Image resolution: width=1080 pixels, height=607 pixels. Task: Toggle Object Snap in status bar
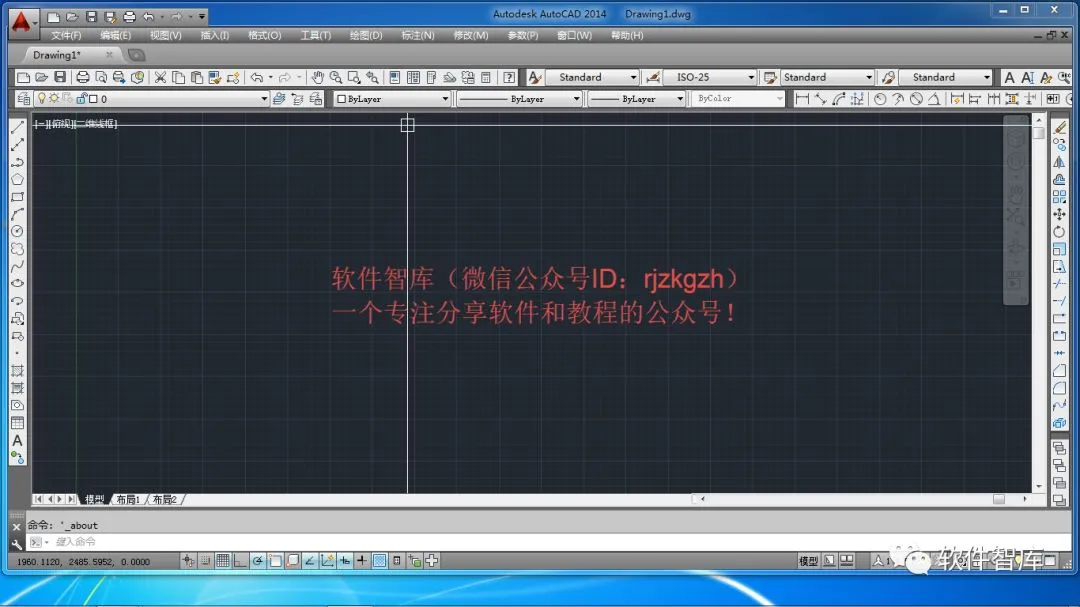[x=275, y=561]
